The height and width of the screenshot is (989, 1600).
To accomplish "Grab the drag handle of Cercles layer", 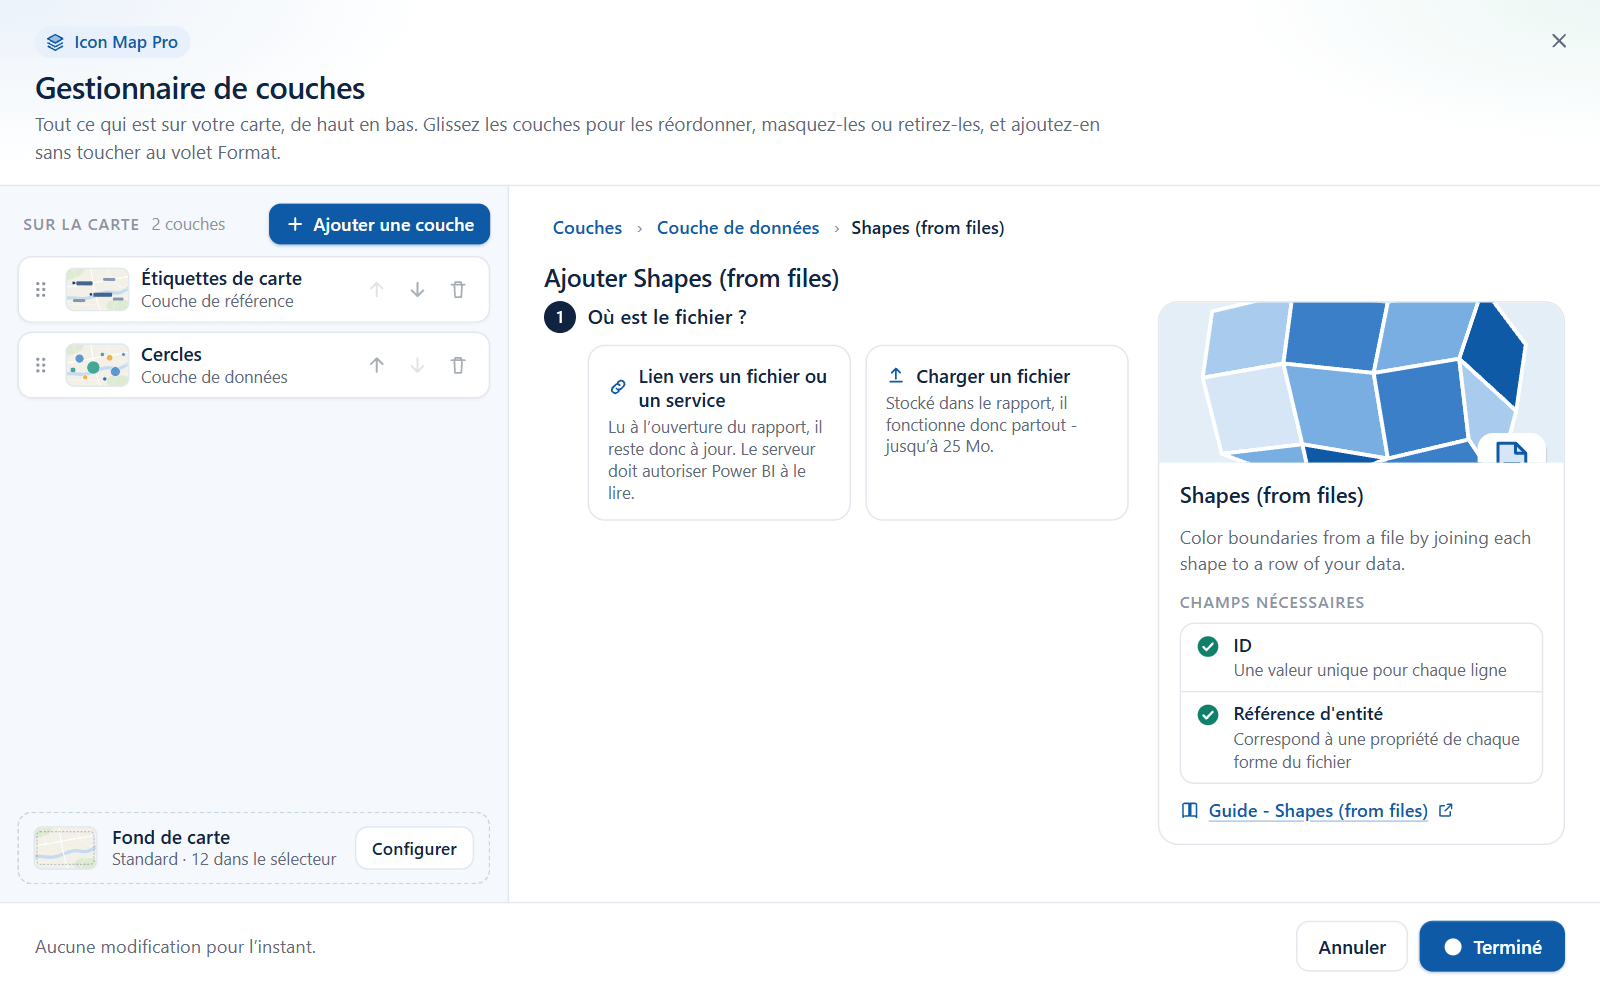I will 41,366.
